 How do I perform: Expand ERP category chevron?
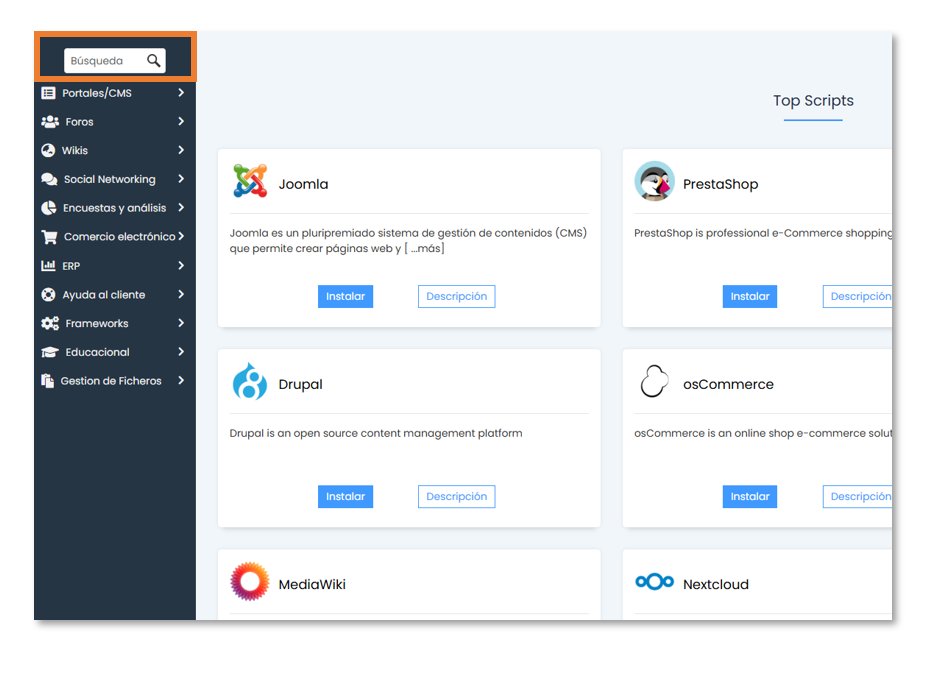coord(181,266)
